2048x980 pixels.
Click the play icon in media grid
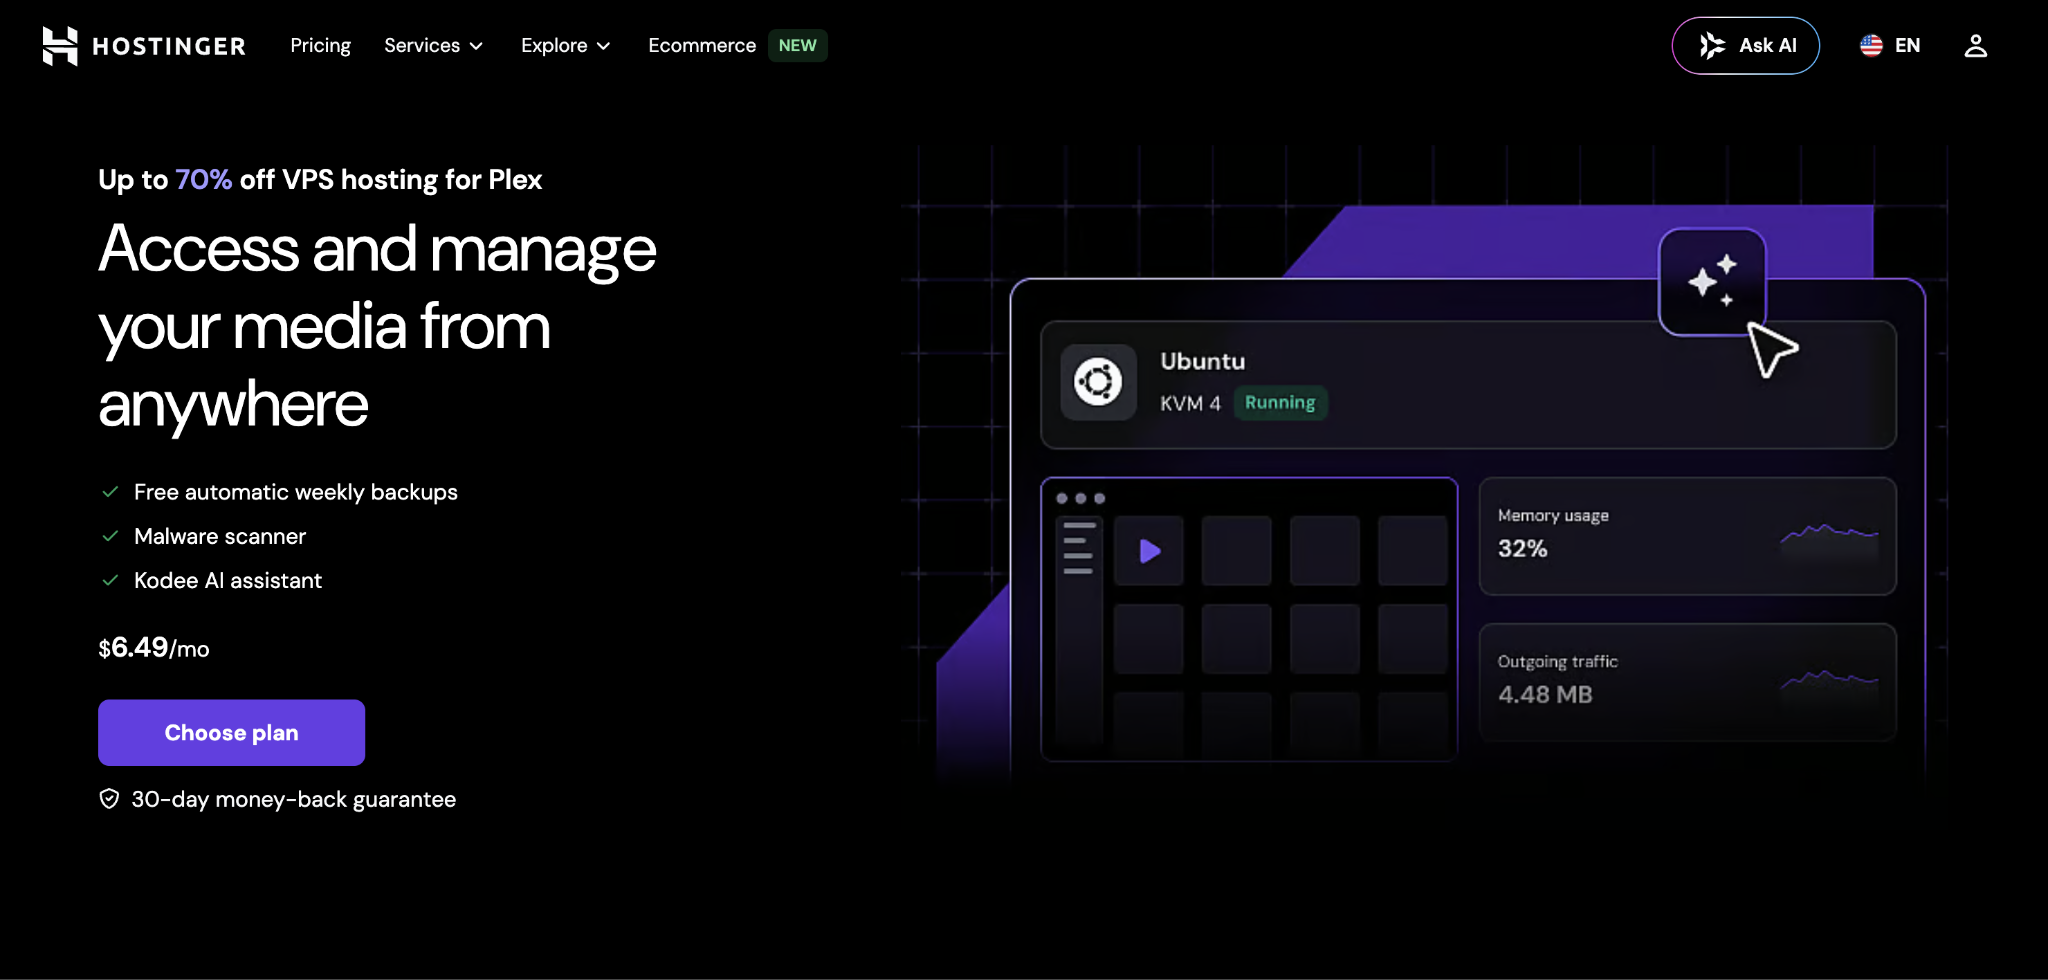click(1150, 550)
